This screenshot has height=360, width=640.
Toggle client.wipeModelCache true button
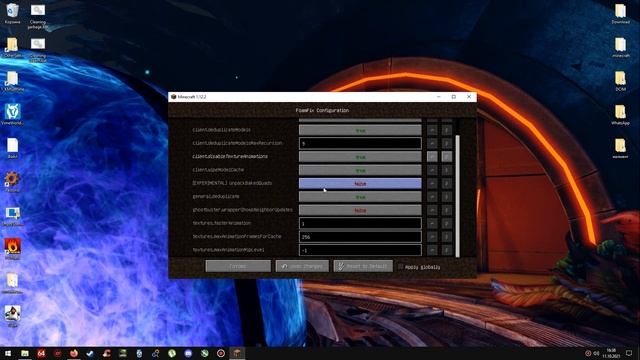point(360,170)
